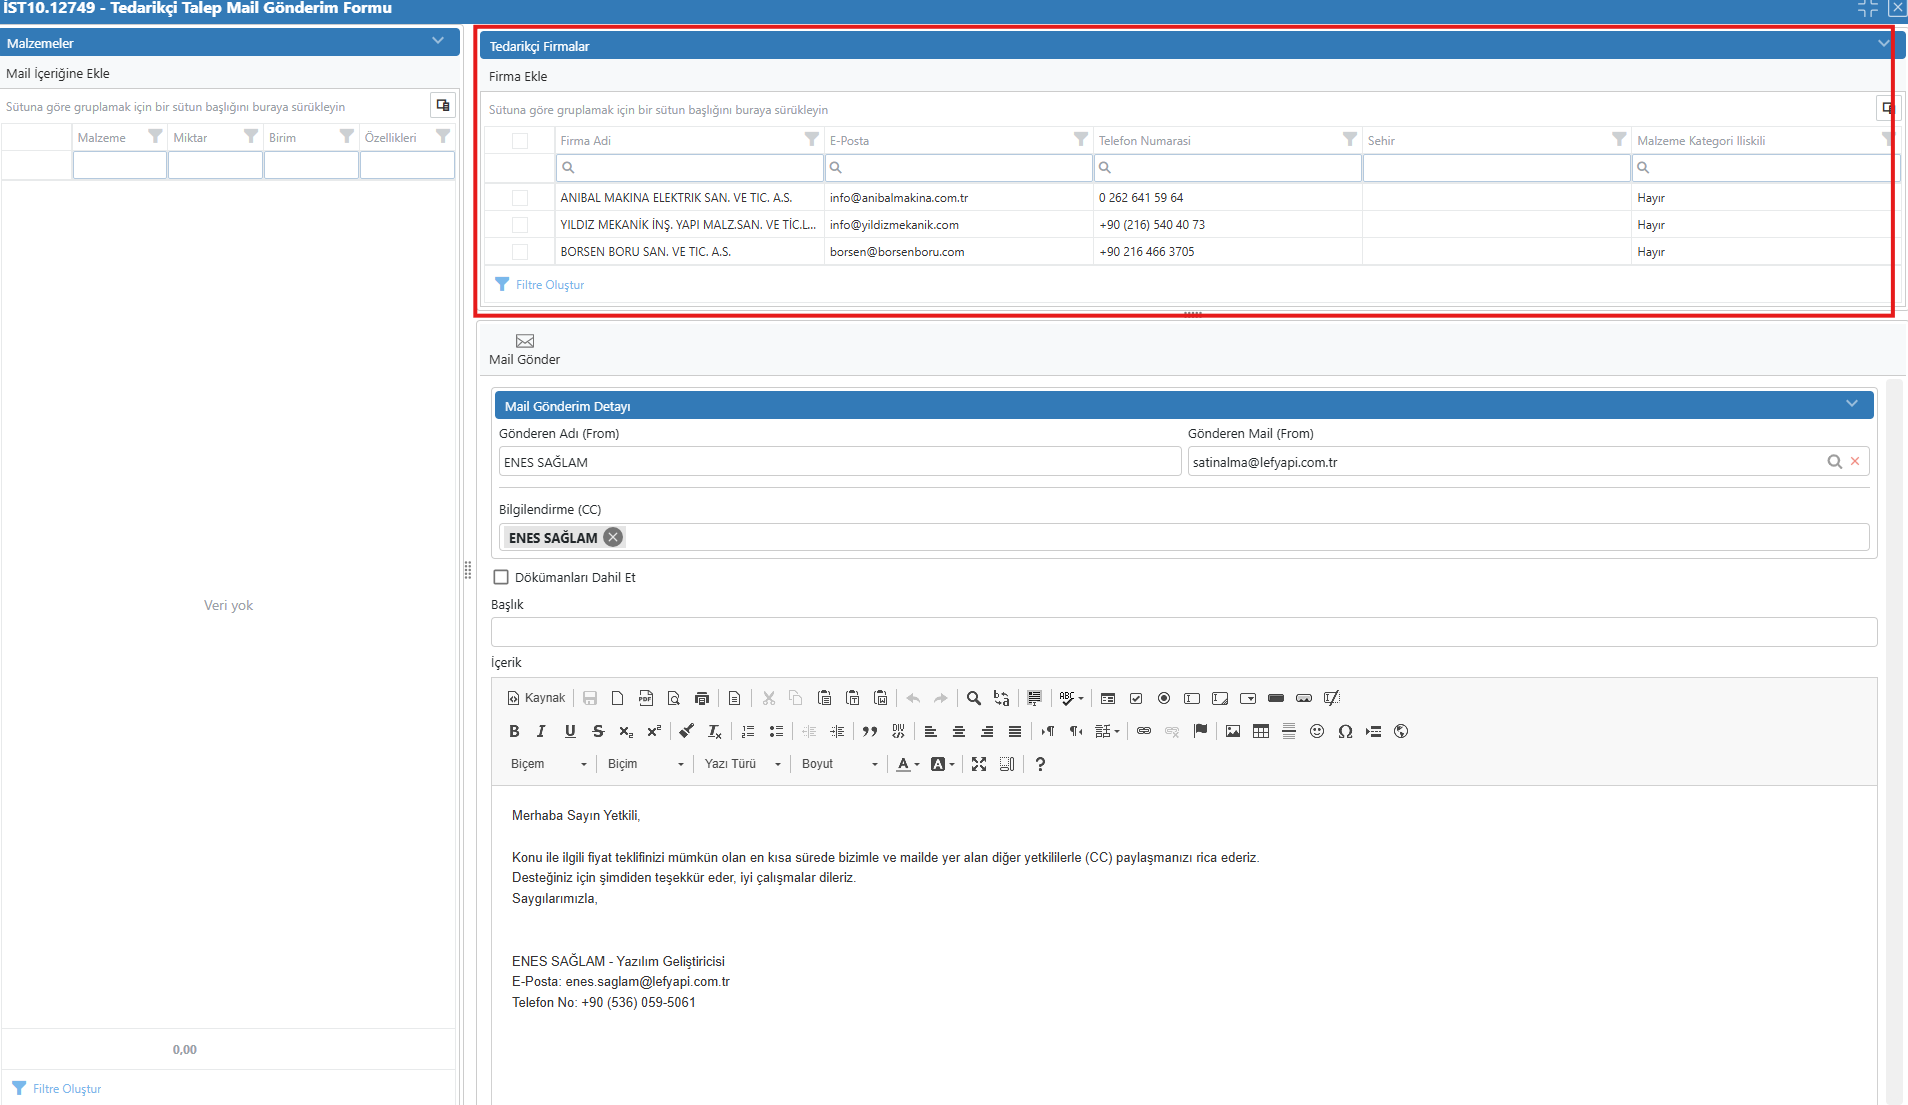Insert a table into mail content

click(x=1261, y=731)
